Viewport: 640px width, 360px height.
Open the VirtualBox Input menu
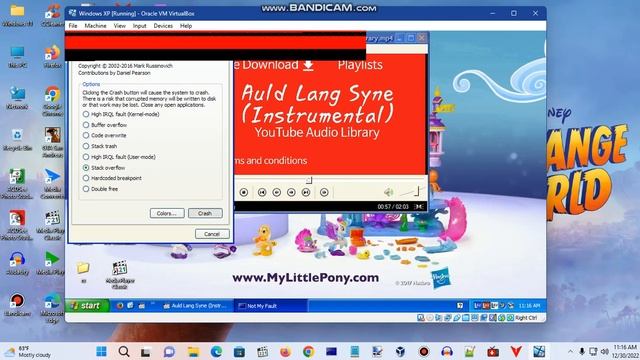(140, 26)
